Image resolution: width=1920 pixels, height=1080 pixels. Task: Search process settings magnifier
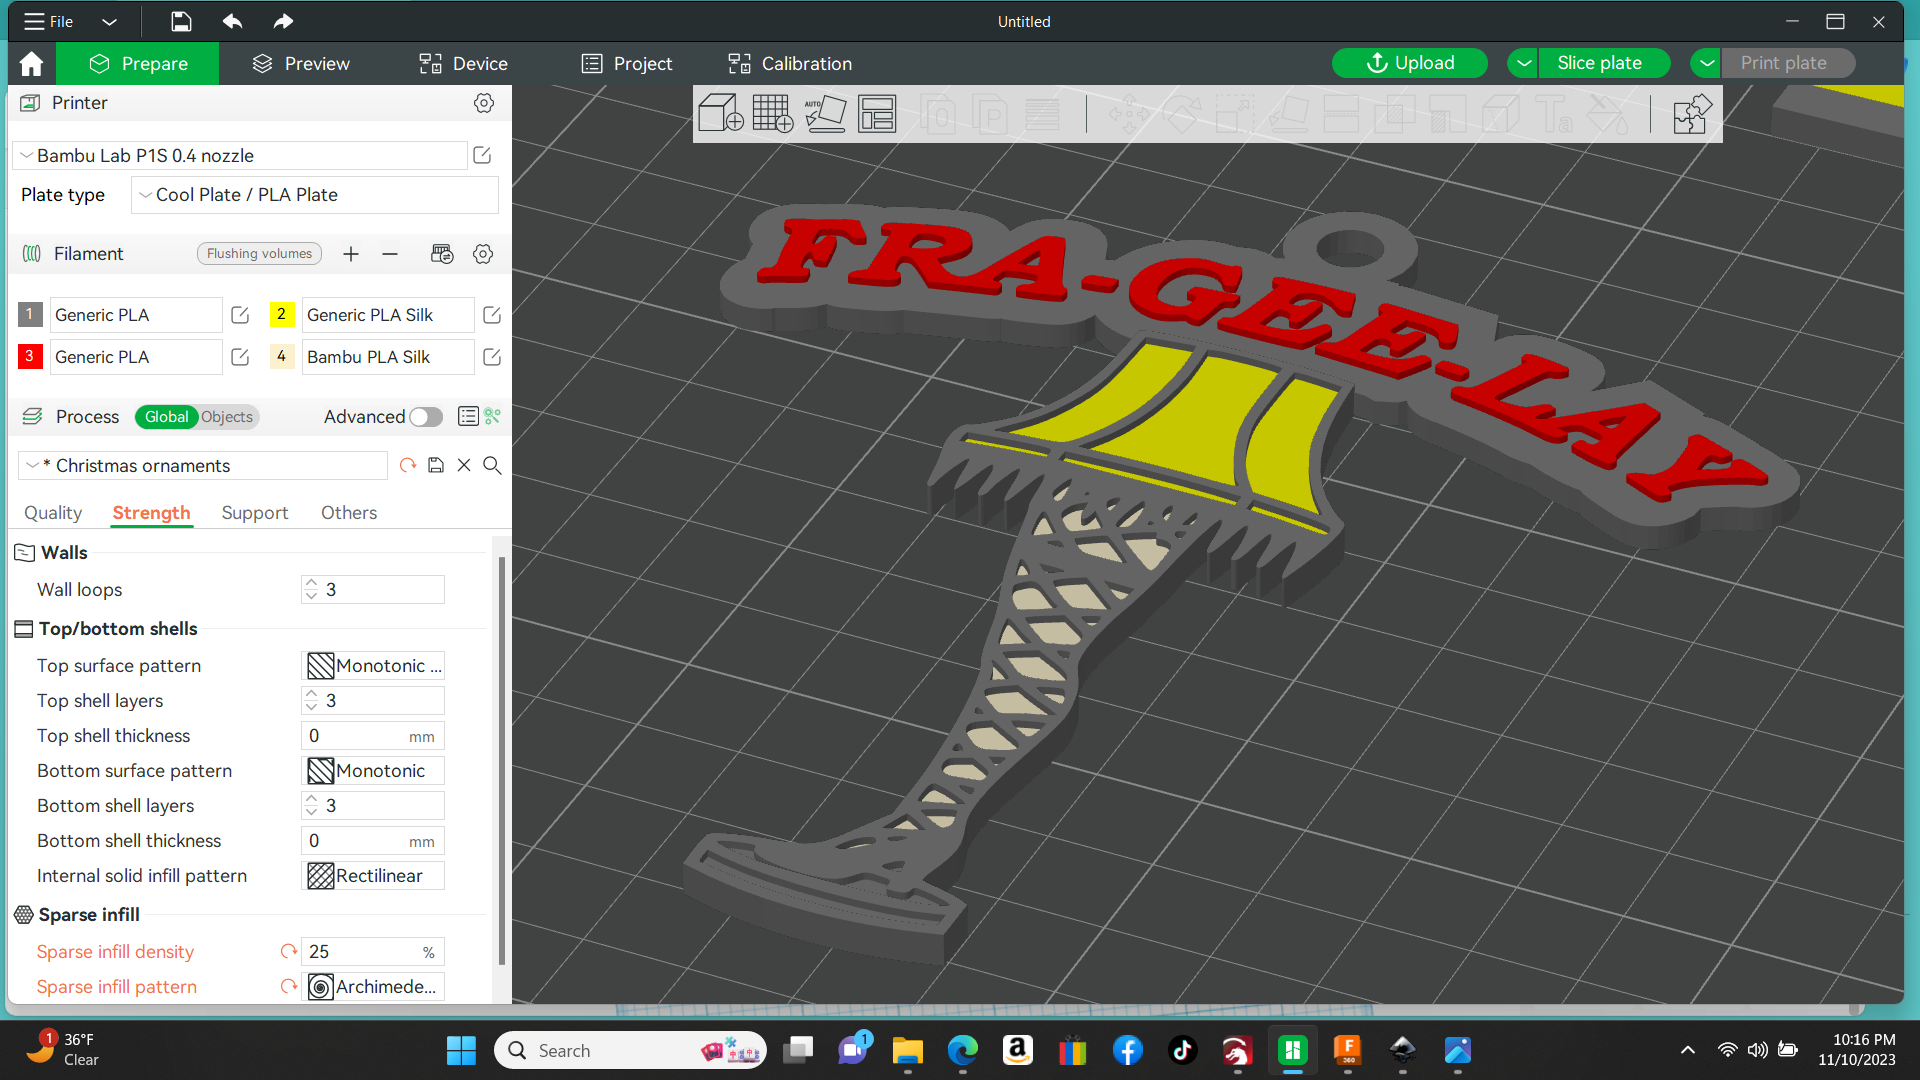tap(492, 465)
